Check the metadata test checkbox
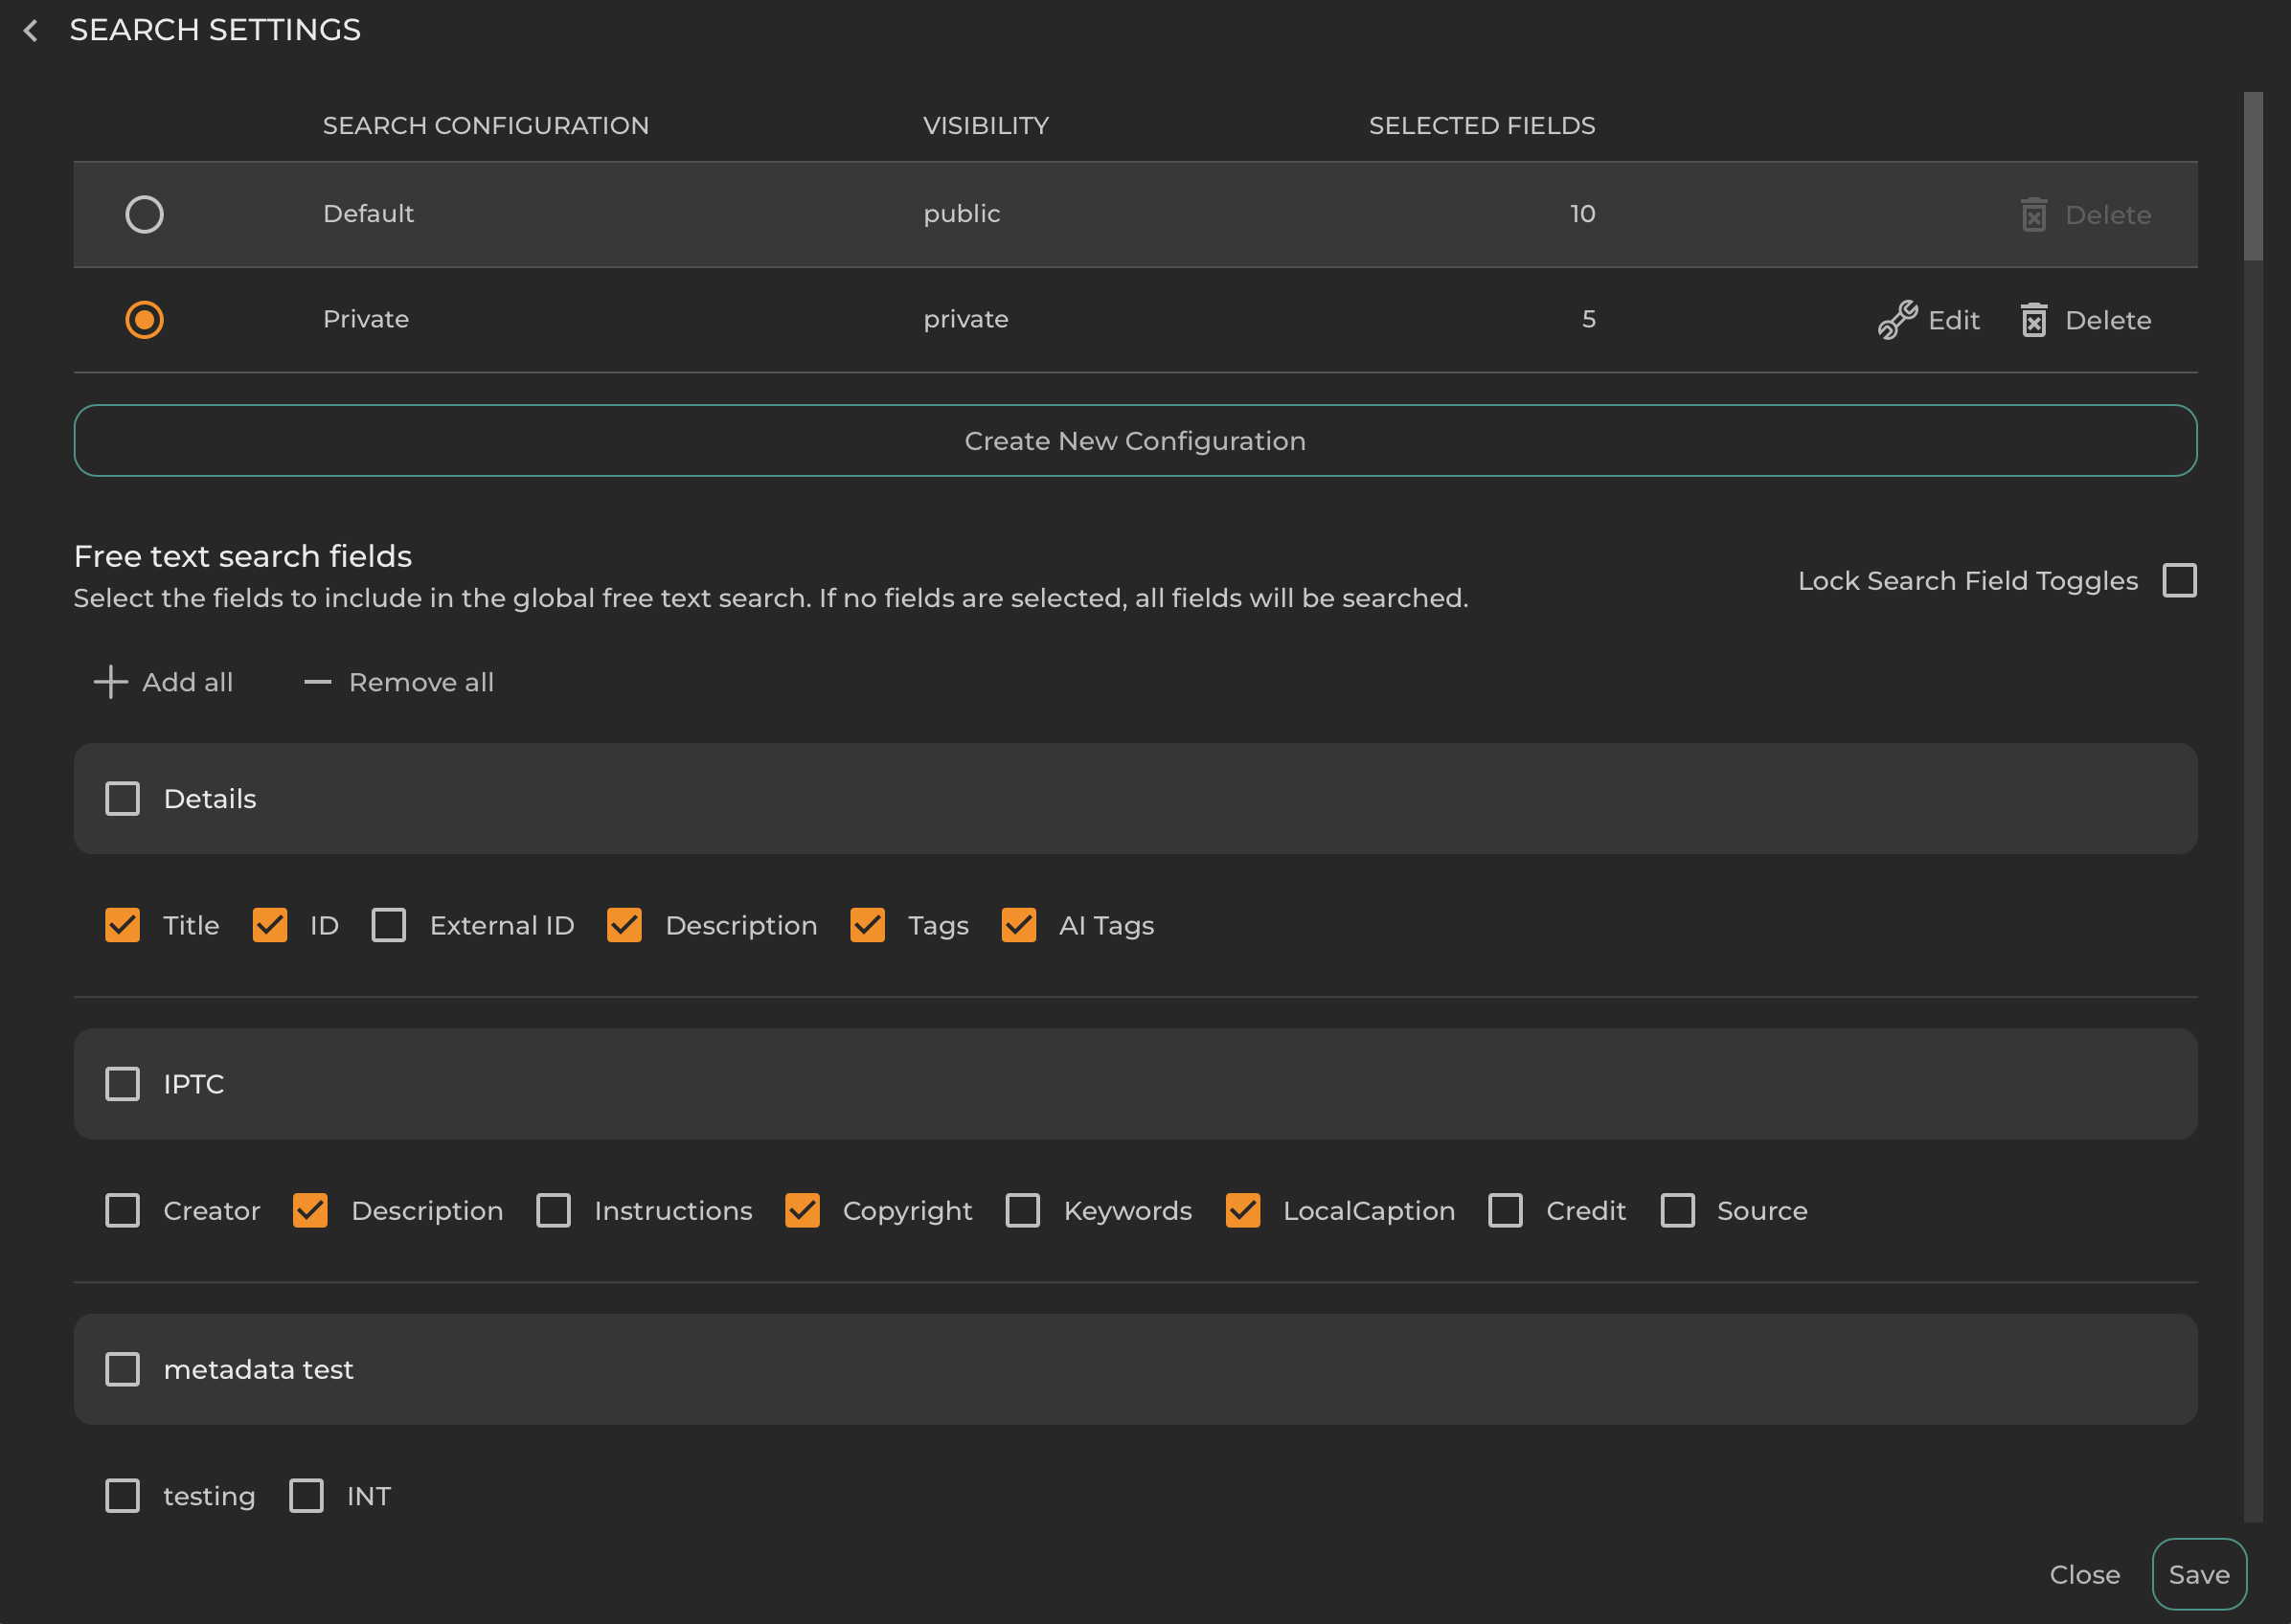This screenshot has height=1624, width=2291. click(122, 1369)
